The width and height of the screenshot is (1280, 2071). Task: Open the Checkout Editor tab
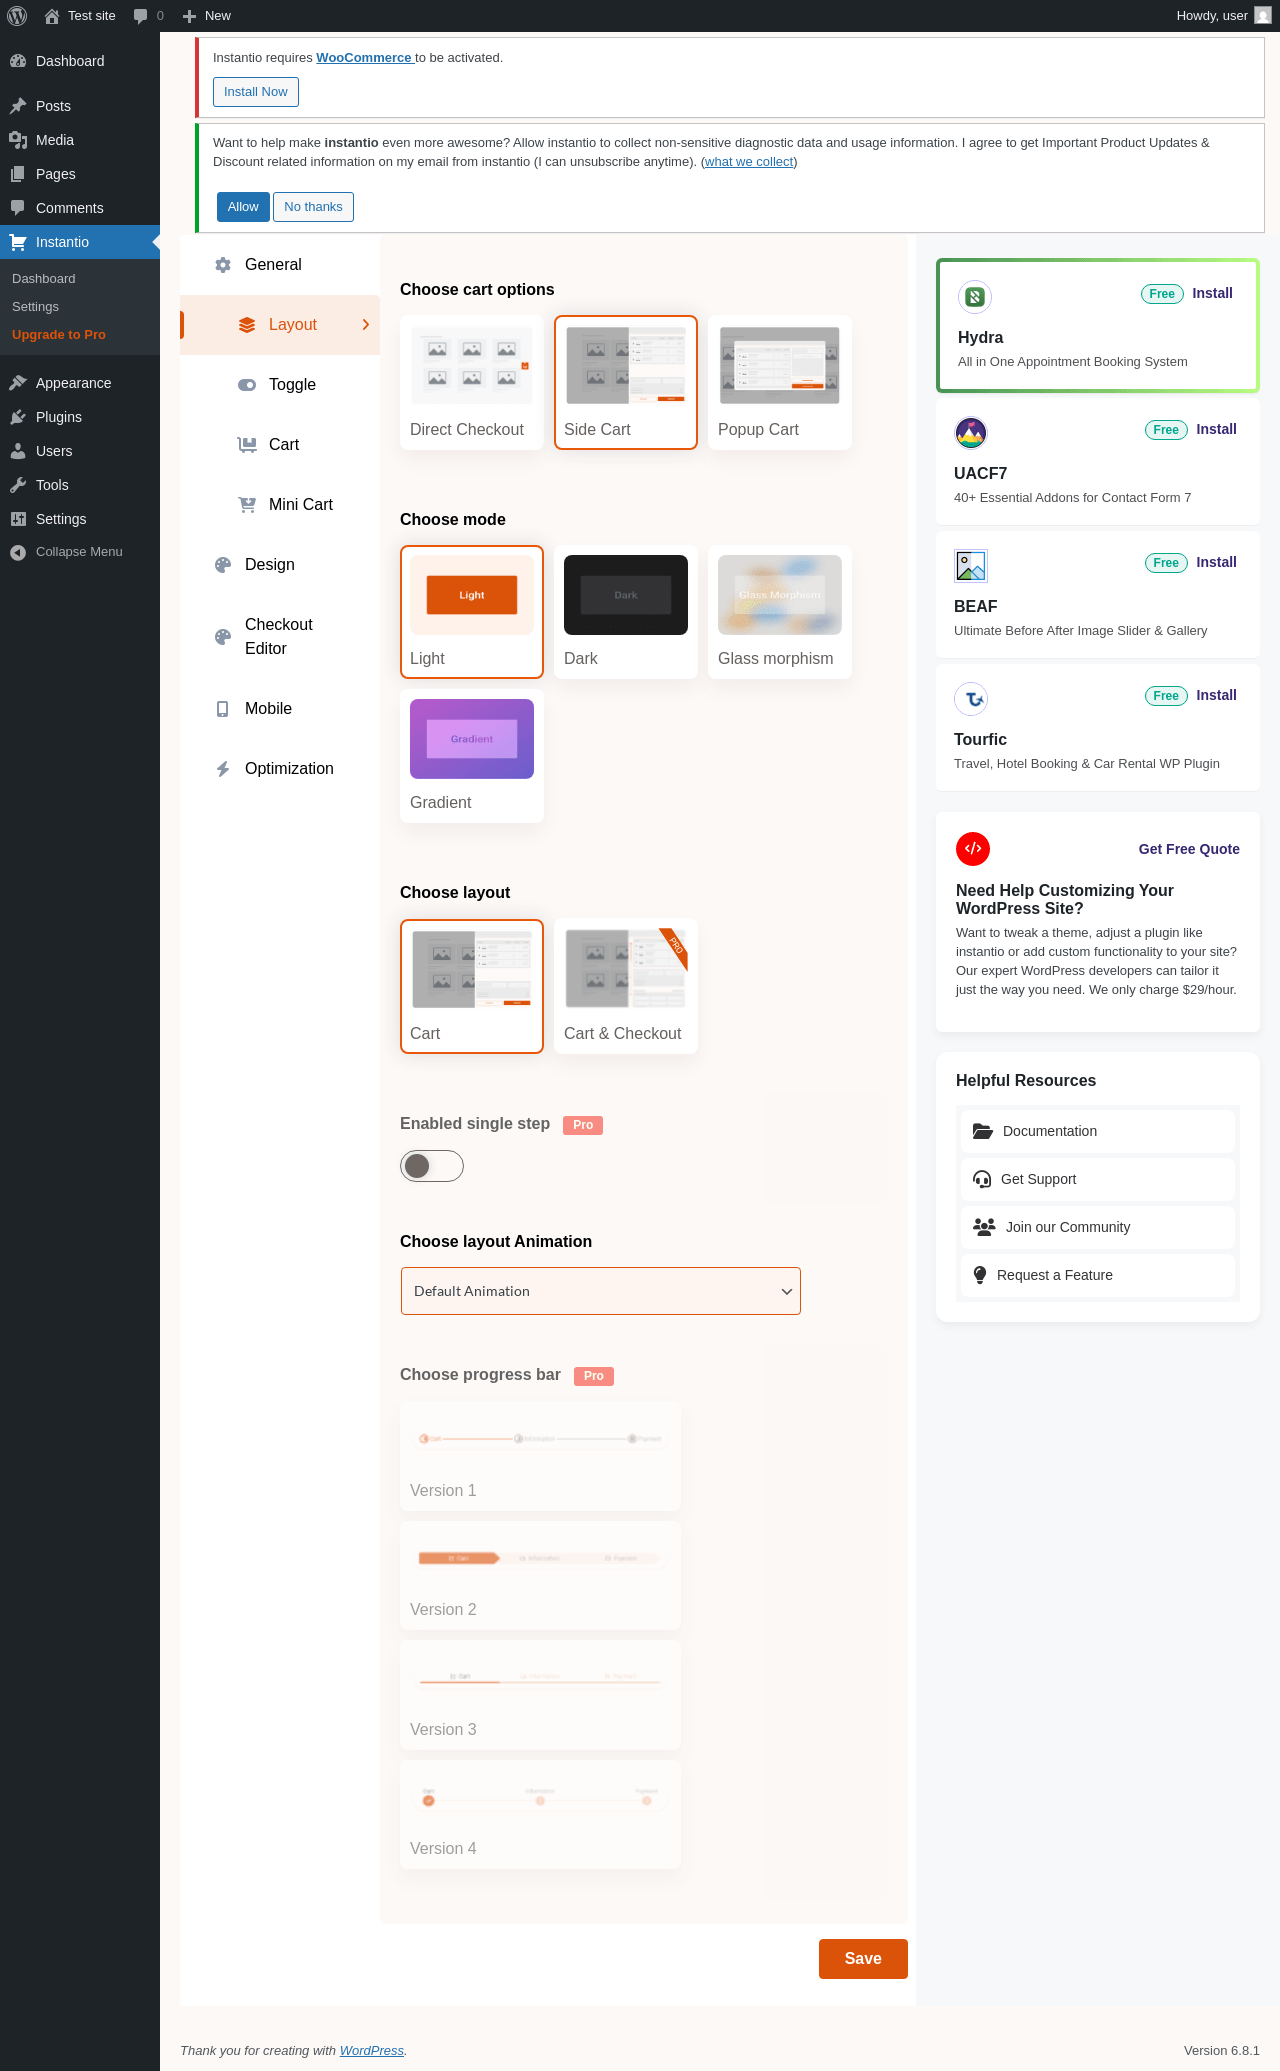pos(280,637)
